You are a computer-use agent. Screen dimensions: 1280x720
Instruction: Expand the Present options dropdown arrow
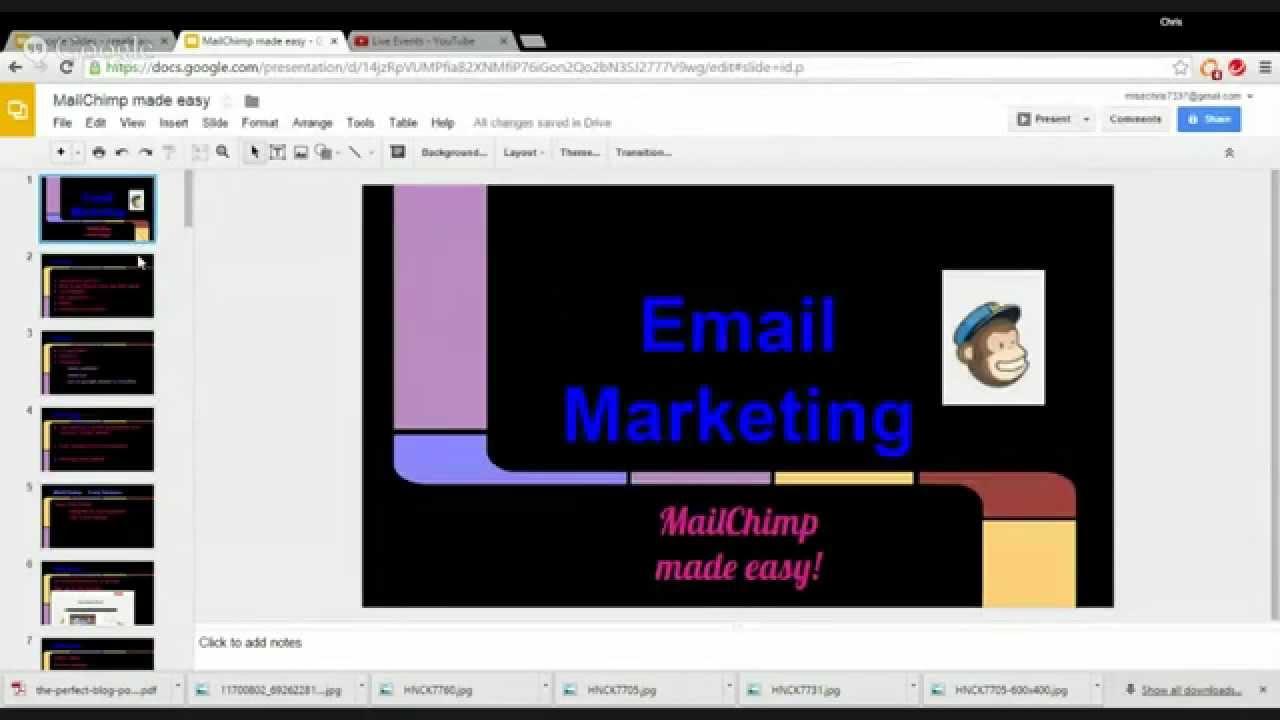[x=1086, y=119]
